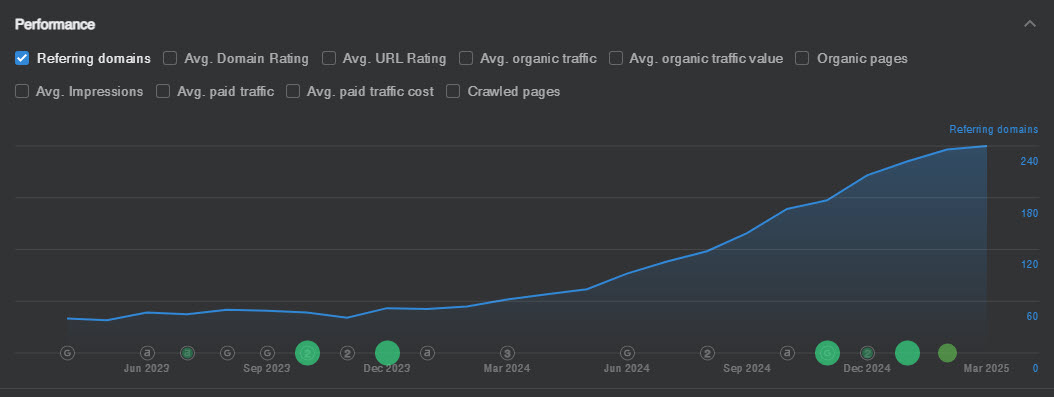
Task: Click the large green circle above Dec 2023
Action: pos(387,353)
